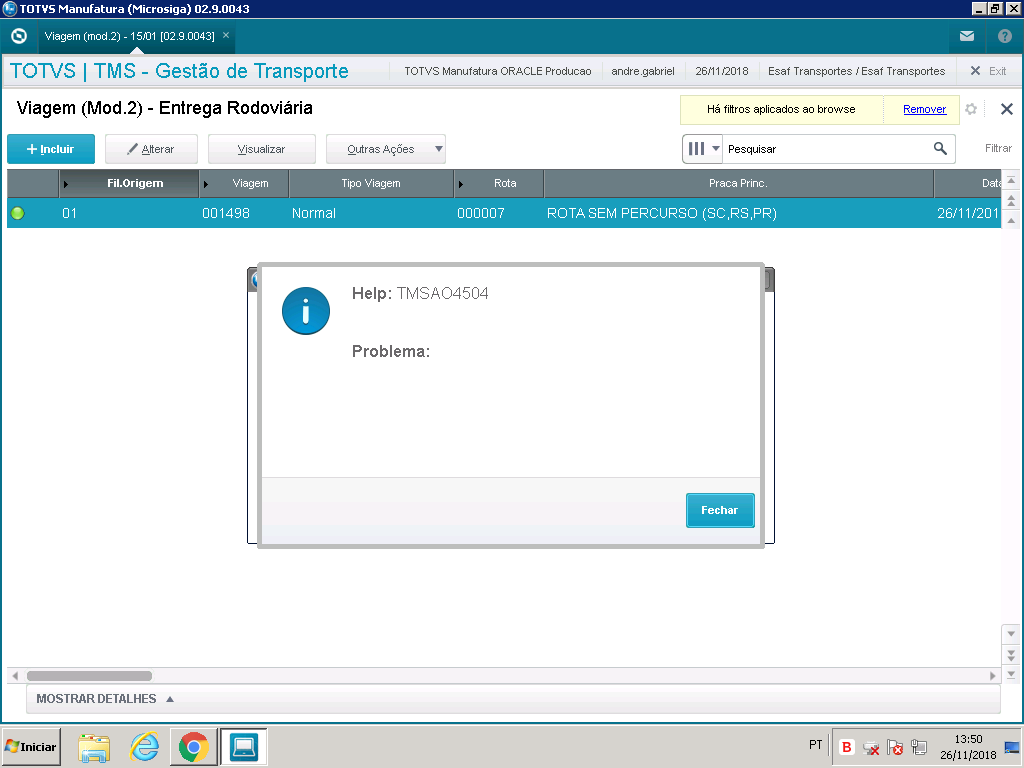This screenshot has height=768, width=1024.
Task: Move down one row grid arrow
Action: [1011, 633]
